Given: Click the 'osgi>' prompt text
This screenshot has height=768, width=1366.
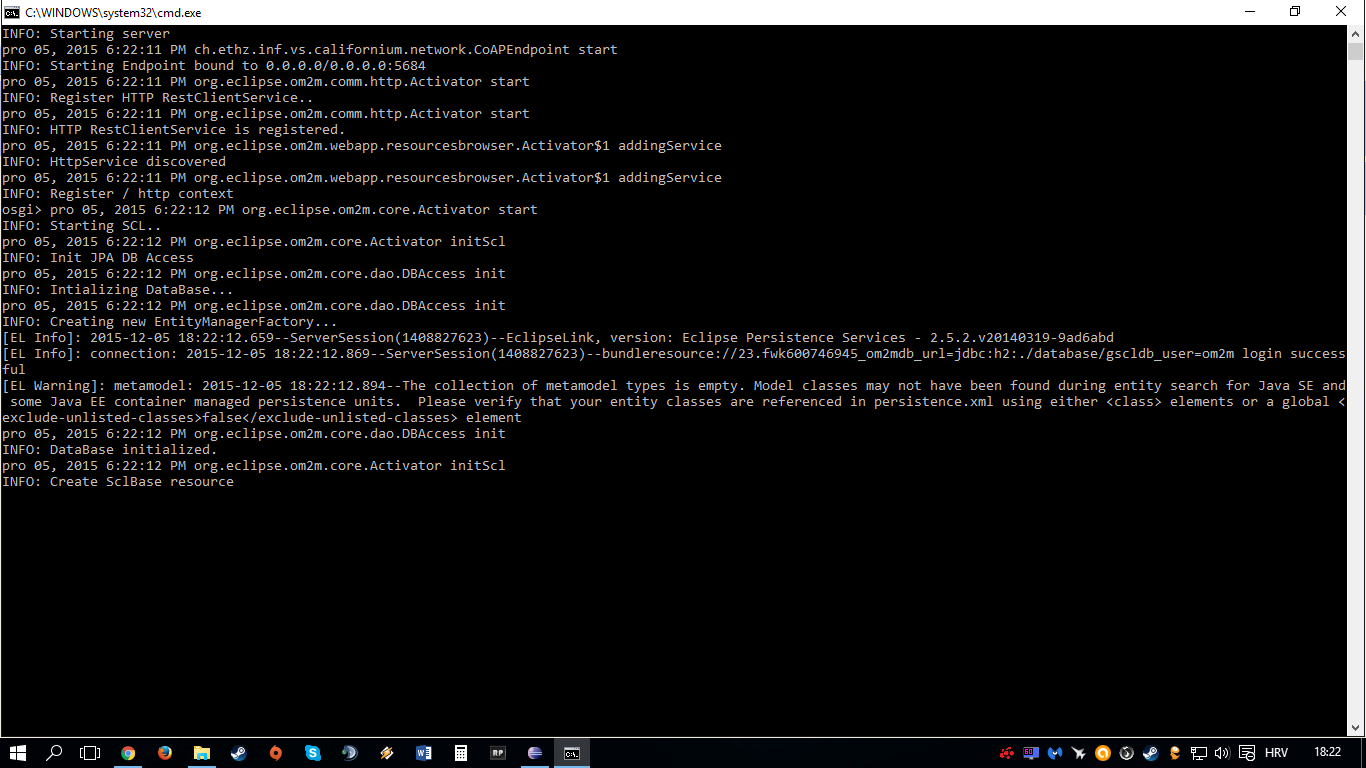Looking at the screenshot, I should click(x=22, y=209).
